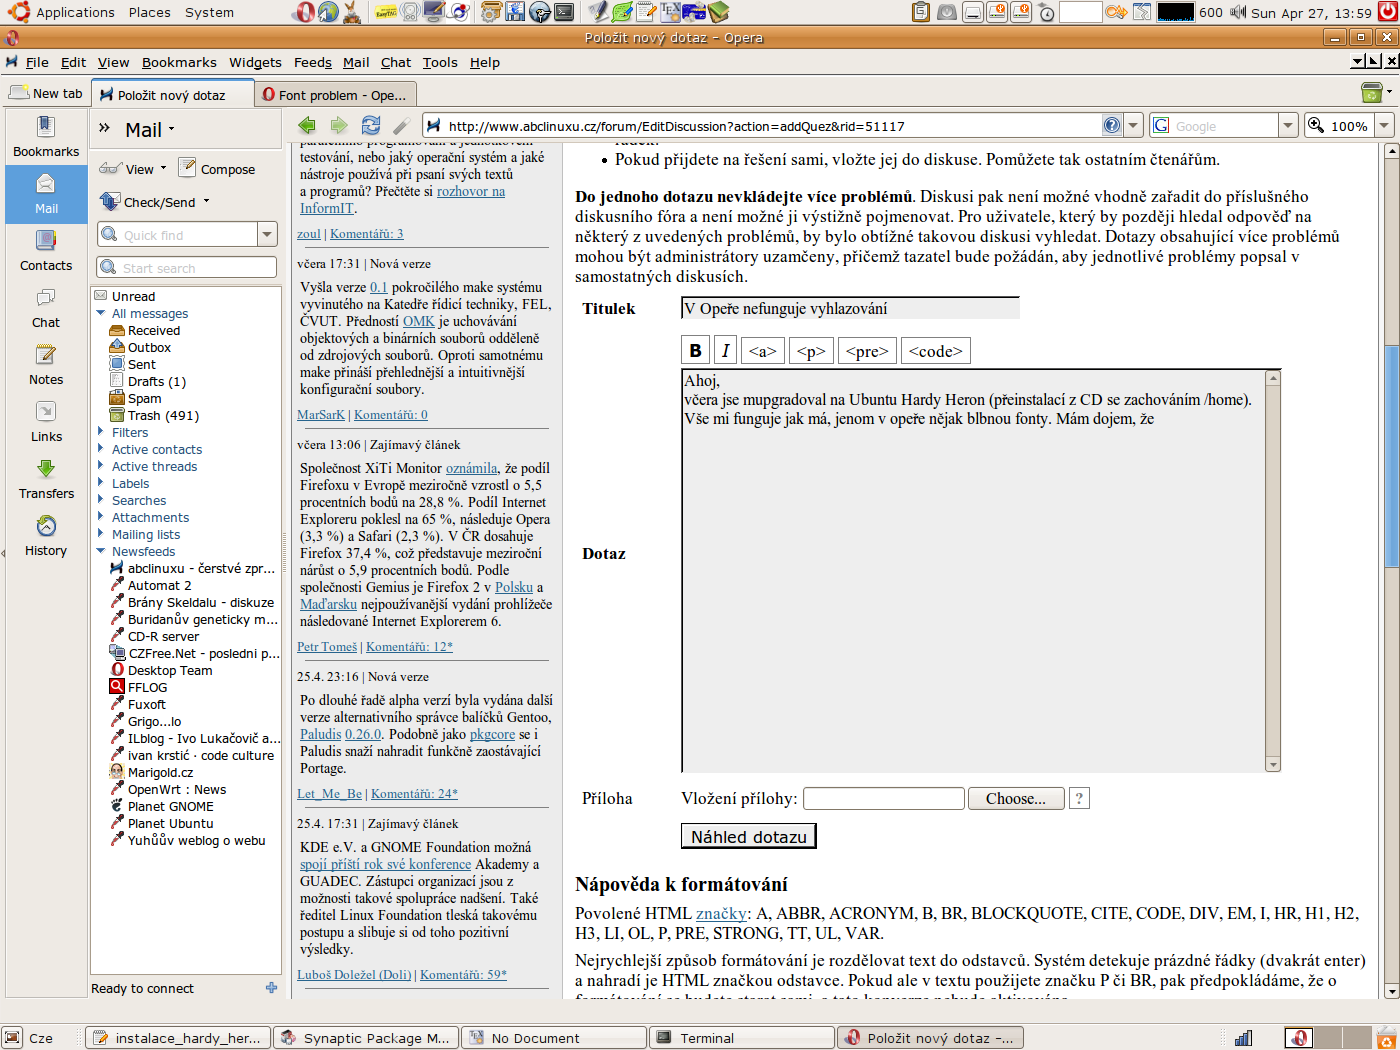The width and height of the screenshot is (1400, 1050).
Task: Click the volume icon in system panel
Action: pos(1238,12)
